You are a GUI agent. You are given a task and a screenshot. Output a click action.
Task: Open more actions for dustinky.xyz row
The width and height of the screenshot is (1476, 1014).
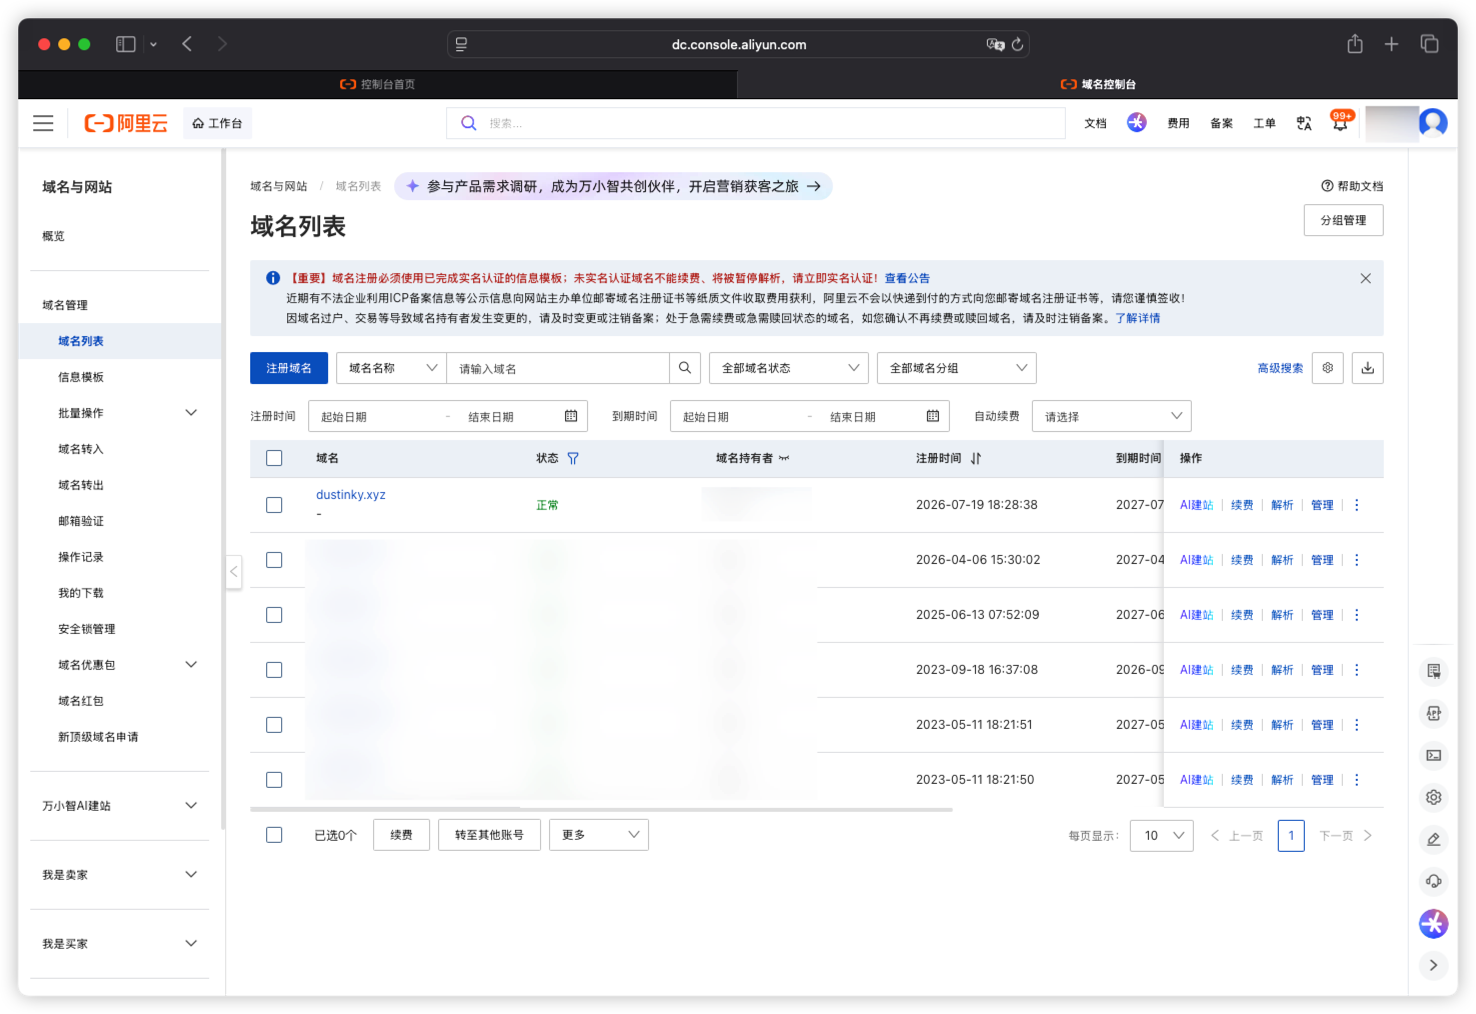[x=1357, y=505]
